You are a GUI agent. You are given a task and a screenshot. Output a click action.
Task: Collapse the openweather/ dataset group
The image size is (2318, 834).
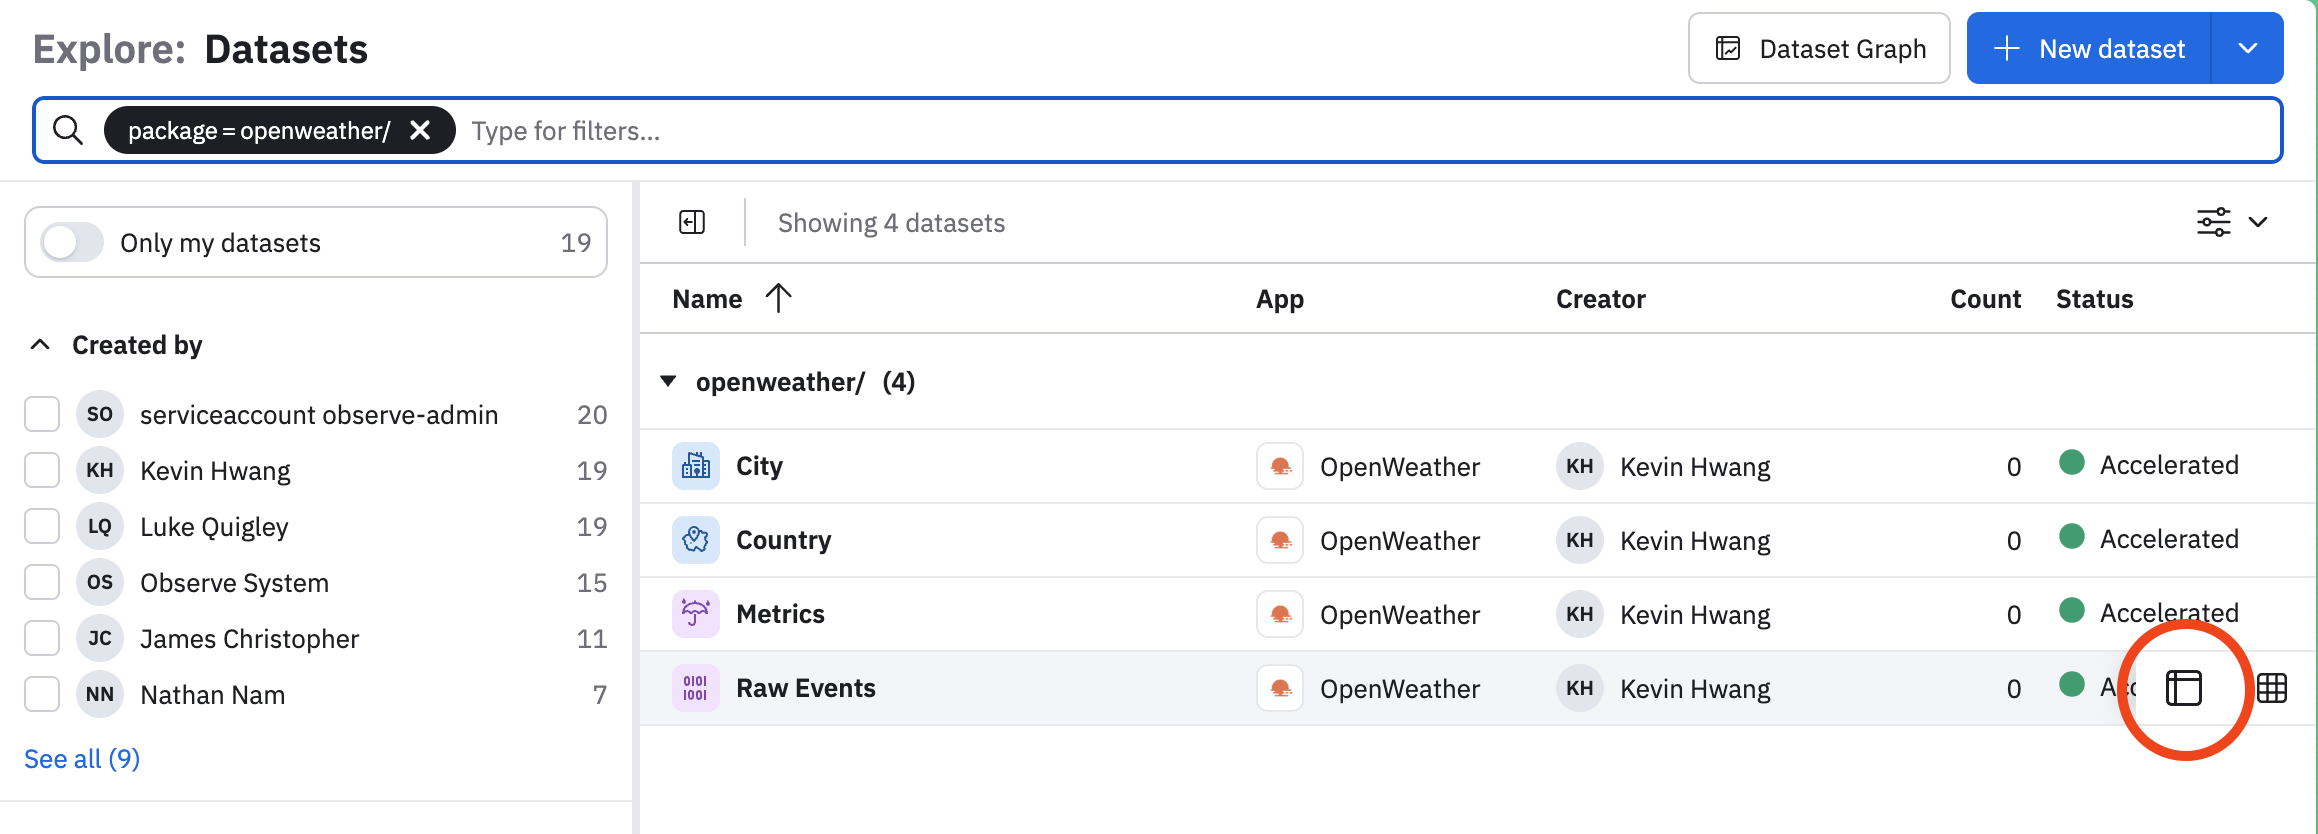click(x=668, y=381)
